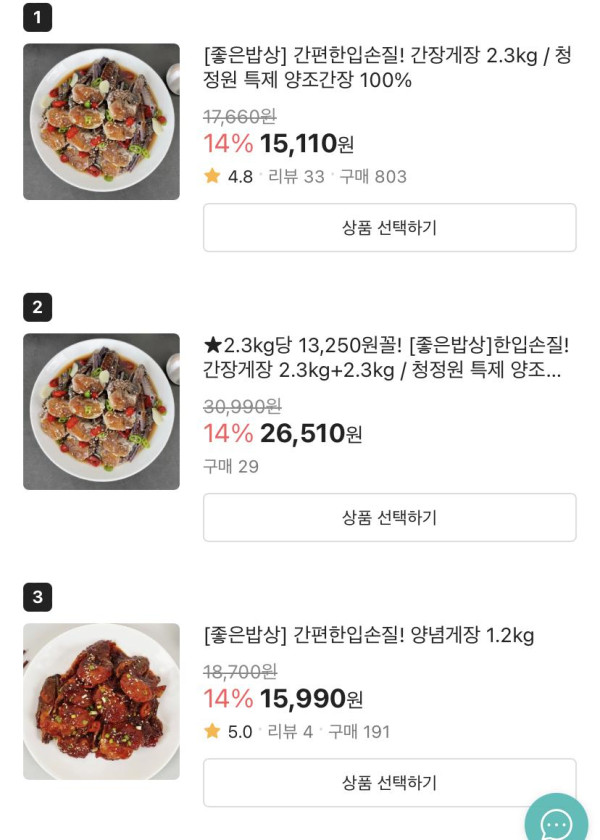
Task: Click the star rating icon beside 4.8
Action: coord(212,176)
